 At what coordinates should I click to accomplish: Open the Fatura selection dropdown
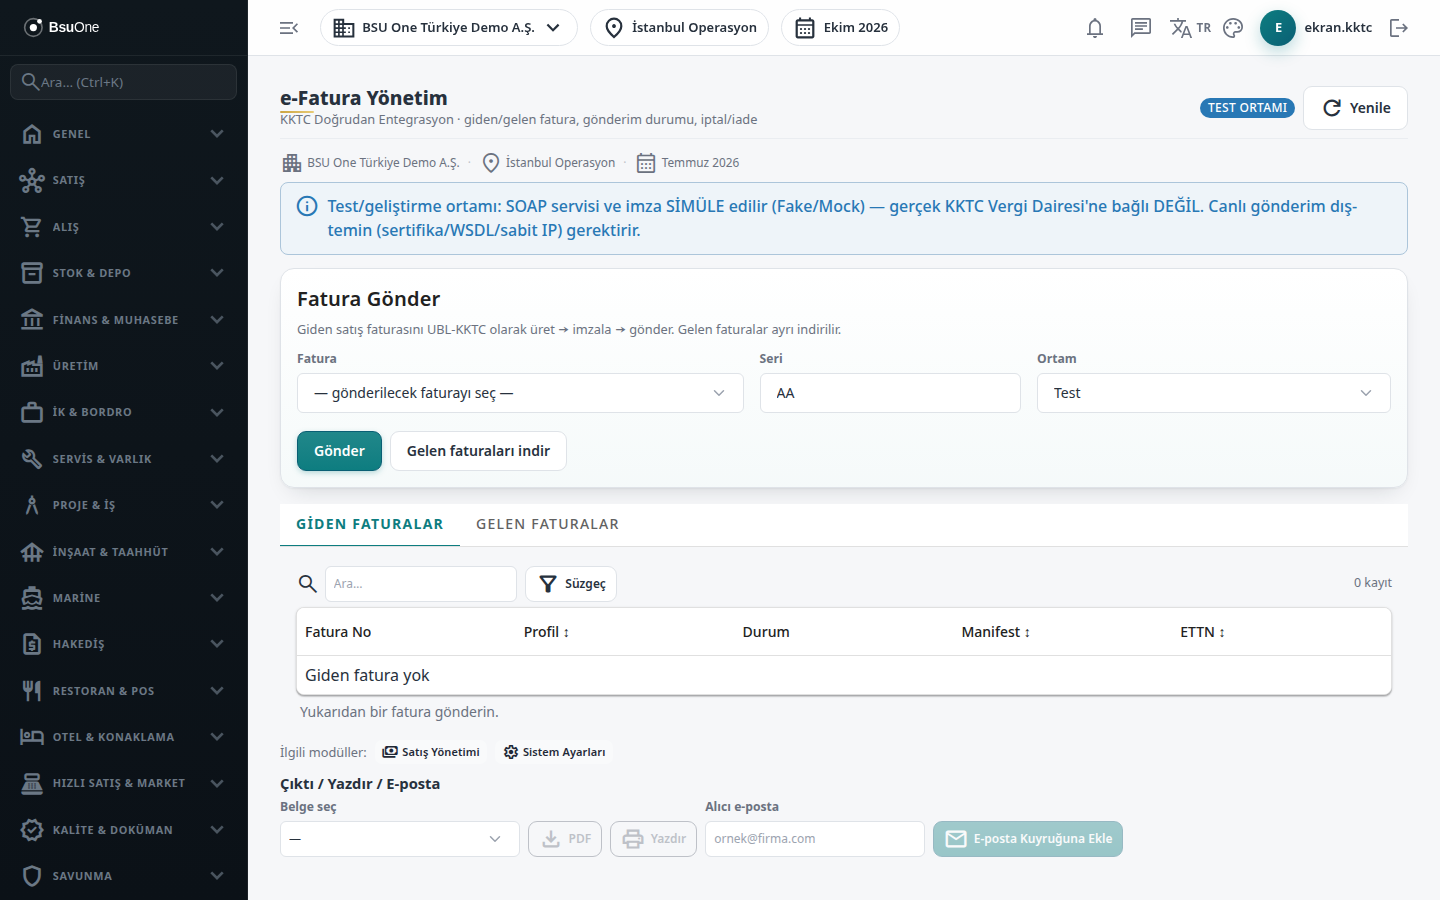point(520,393)
